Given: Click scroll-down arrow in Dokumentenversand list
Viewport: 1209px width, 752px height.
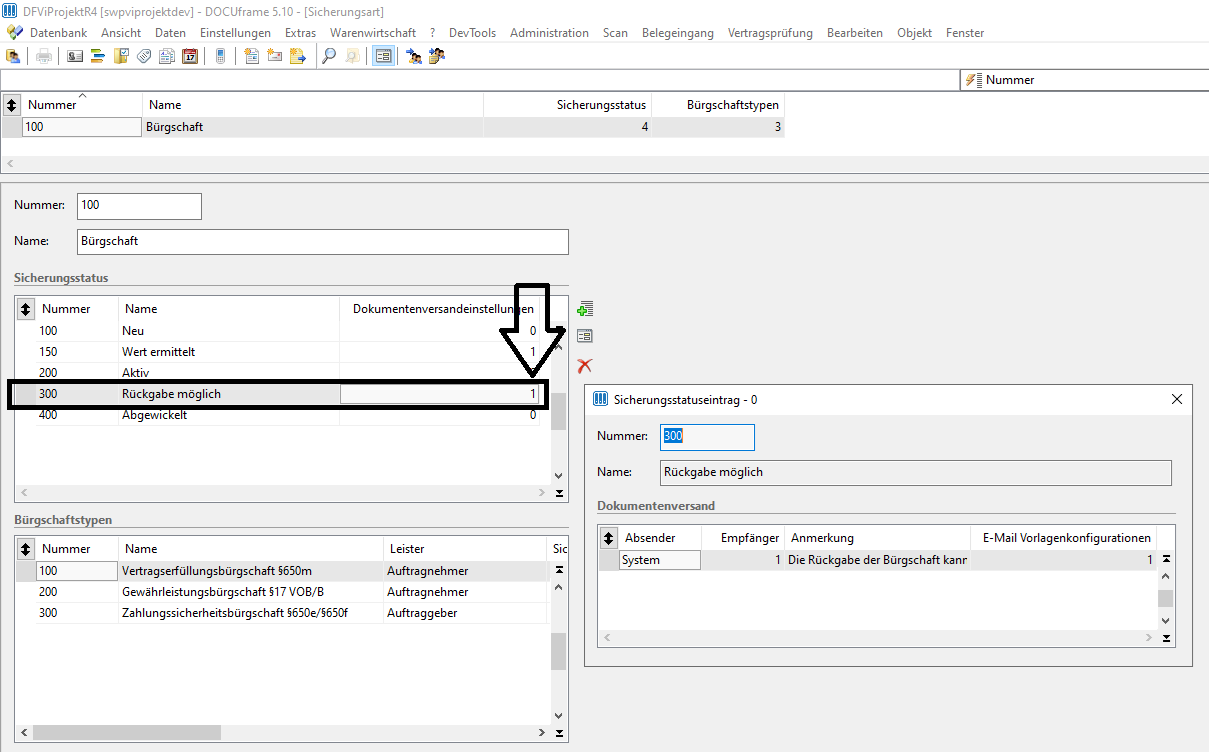Looking at the screenshot, I should 1166,620.
